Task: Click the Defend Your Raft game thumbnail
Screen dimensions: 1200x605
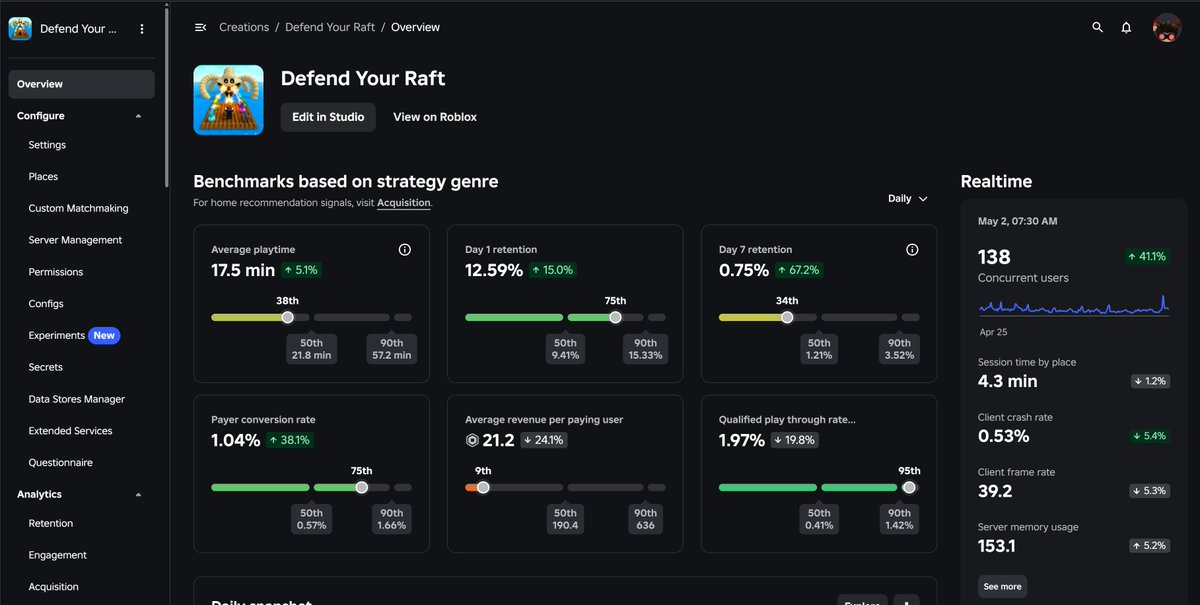Action: pyautogui.click(x=228, y=100)
